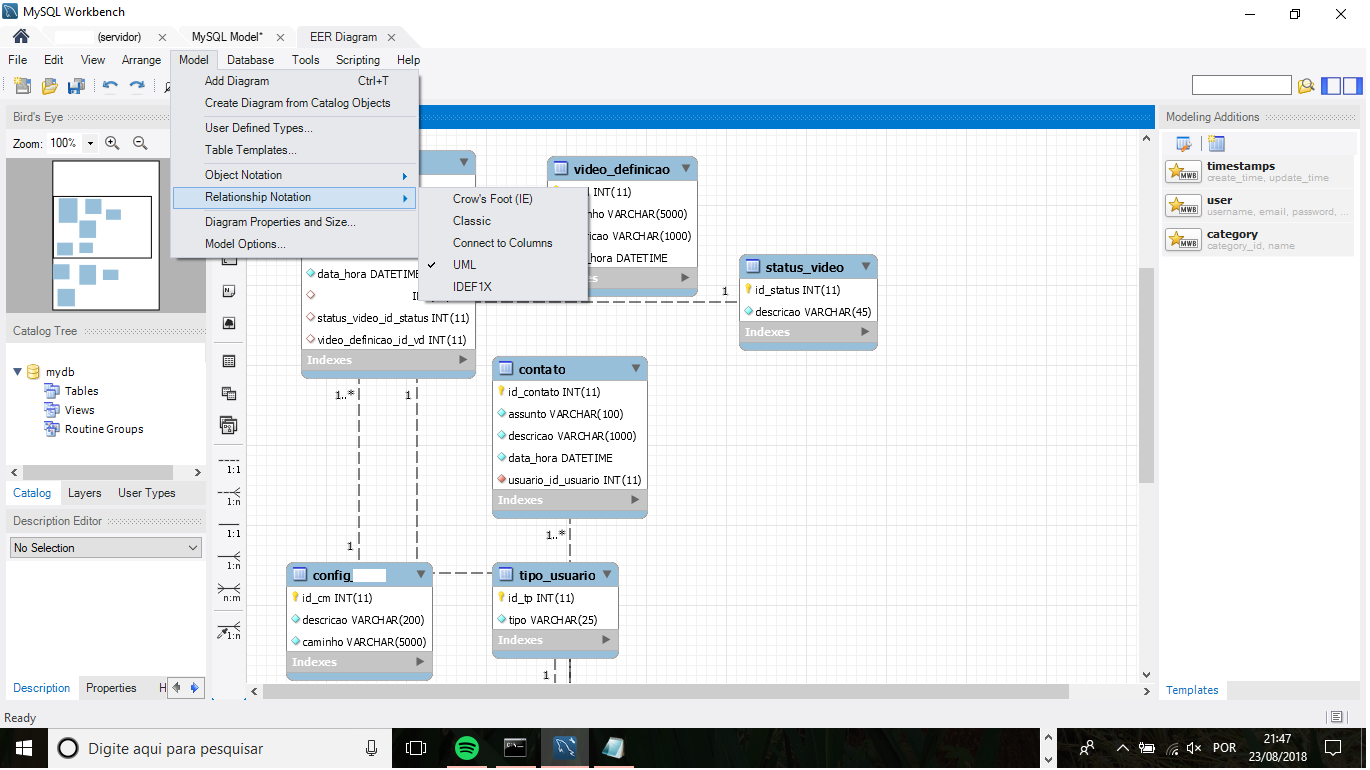Select the Place New Table tool

coord(229,361)
